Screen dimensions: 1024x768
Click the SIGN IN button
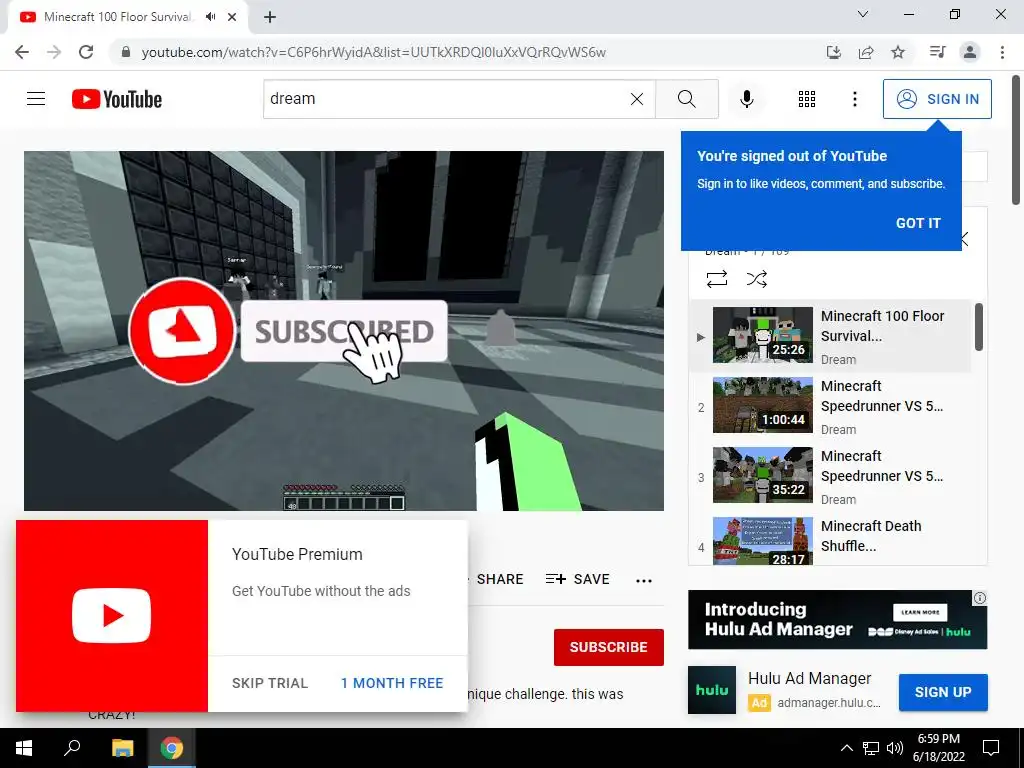(937, 99)
